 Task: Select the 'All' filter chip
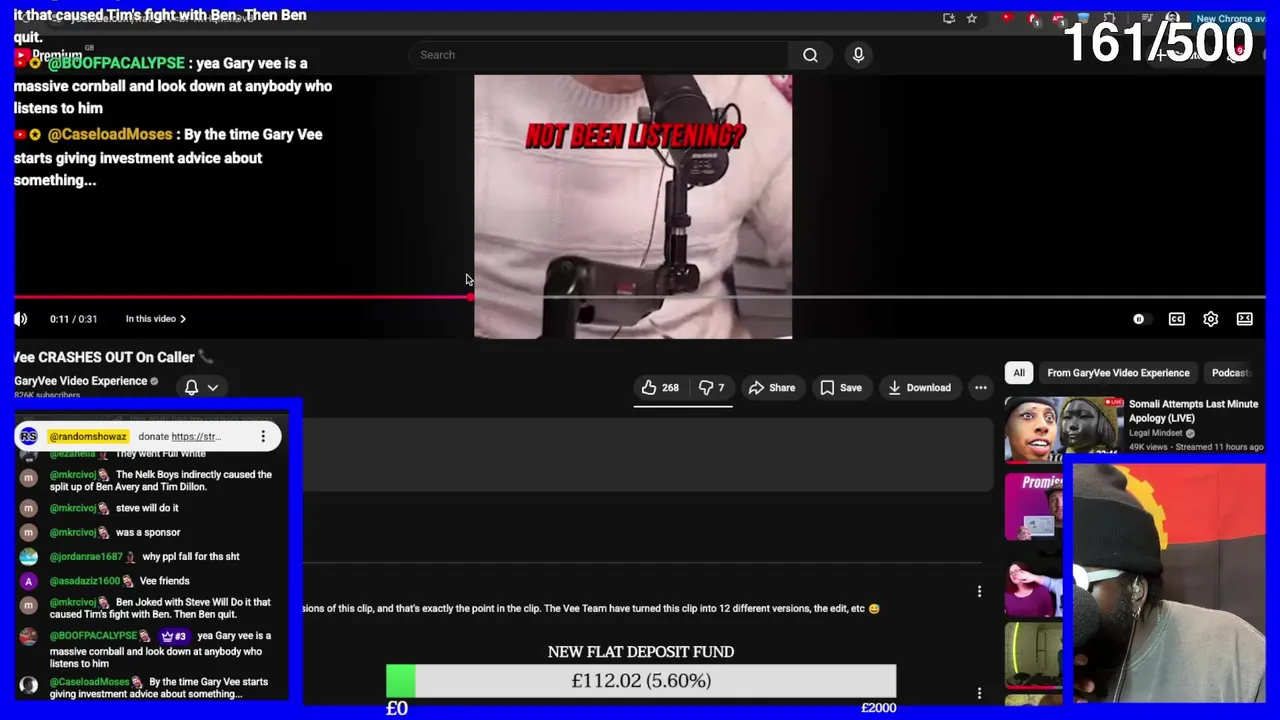tap(1018, 373)
